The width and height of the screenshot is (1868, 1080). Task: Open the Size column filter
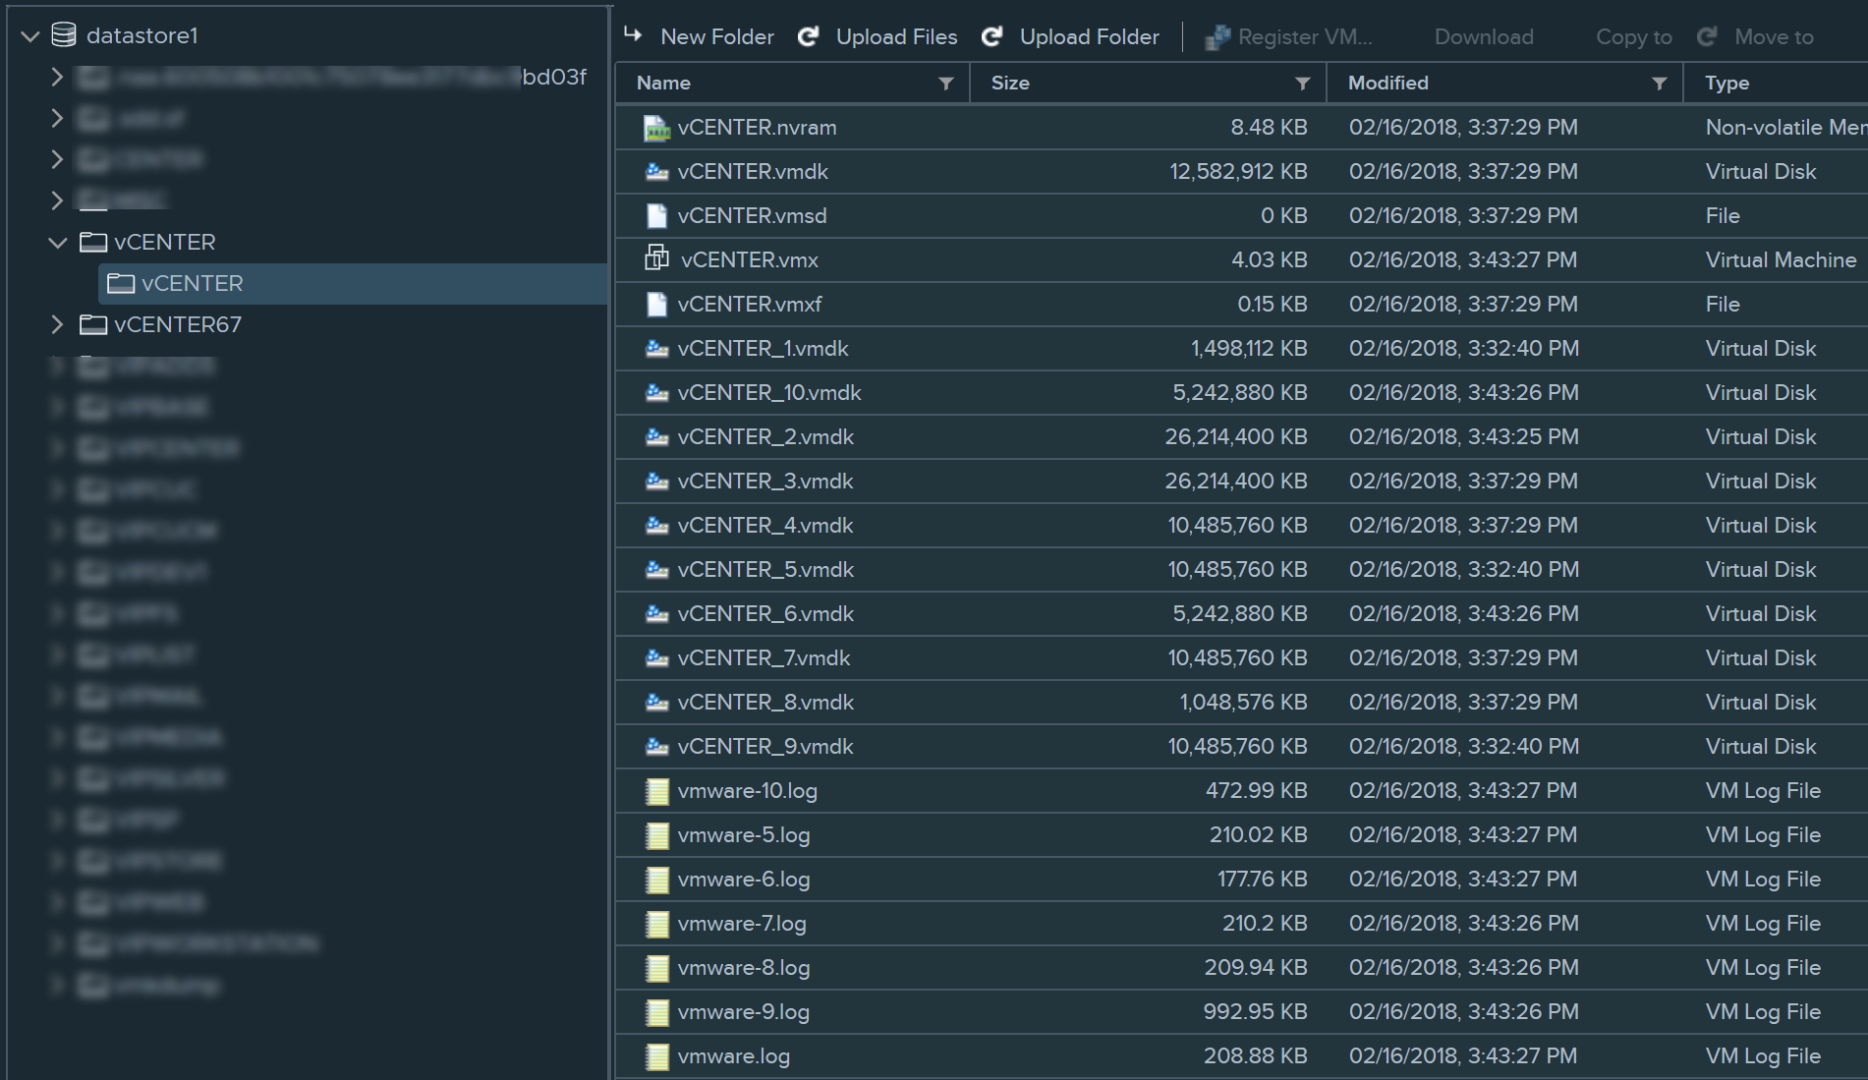pos(1302,84)
